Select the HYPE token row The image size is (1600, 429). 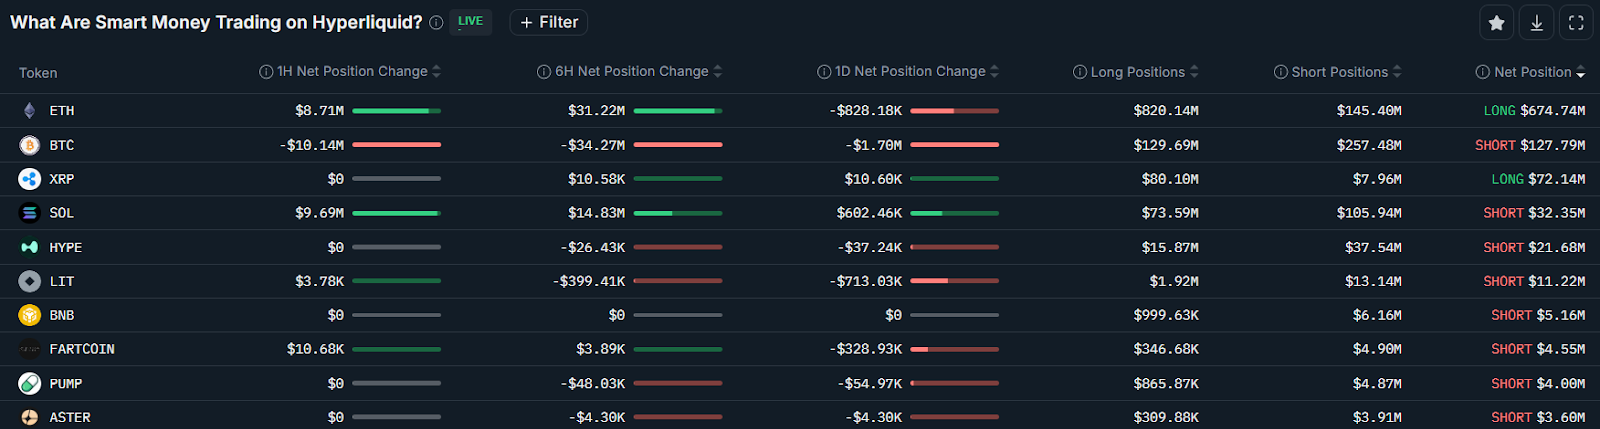[800, 247]
